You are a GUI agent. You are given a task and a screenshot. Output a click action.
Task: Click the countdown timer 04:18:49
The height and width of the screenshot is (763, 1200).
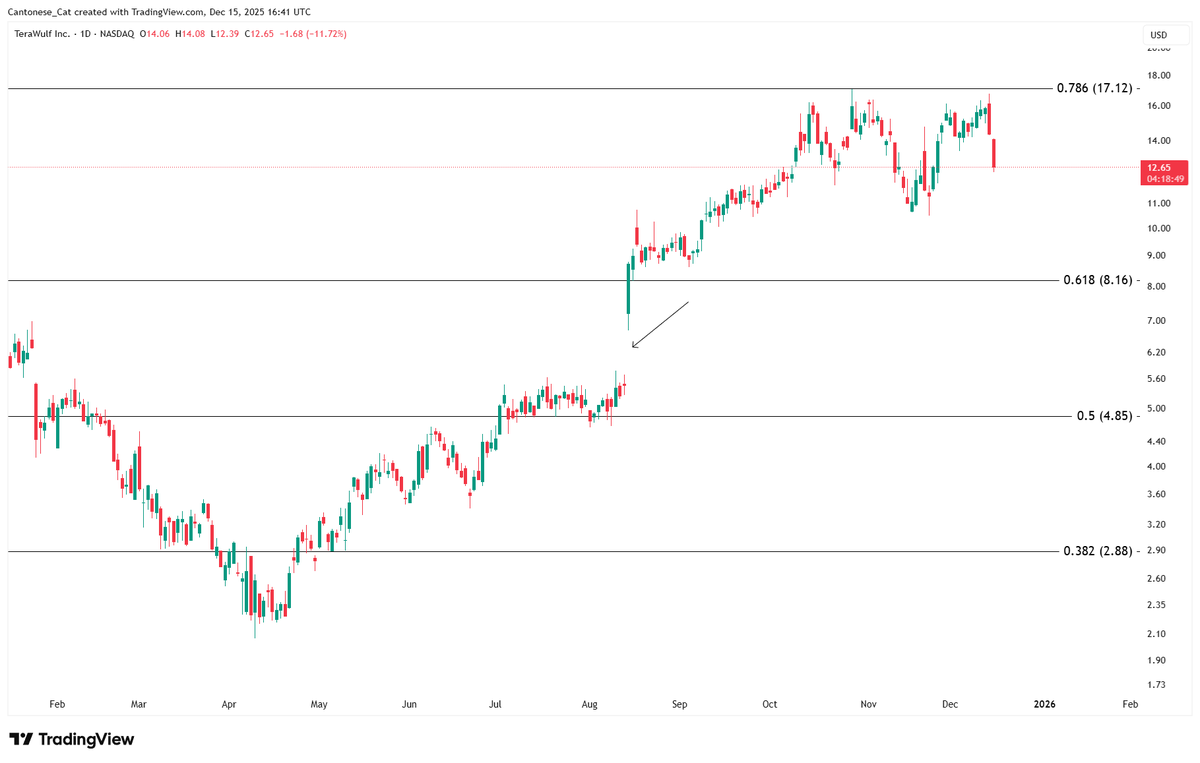(1165, 179)
